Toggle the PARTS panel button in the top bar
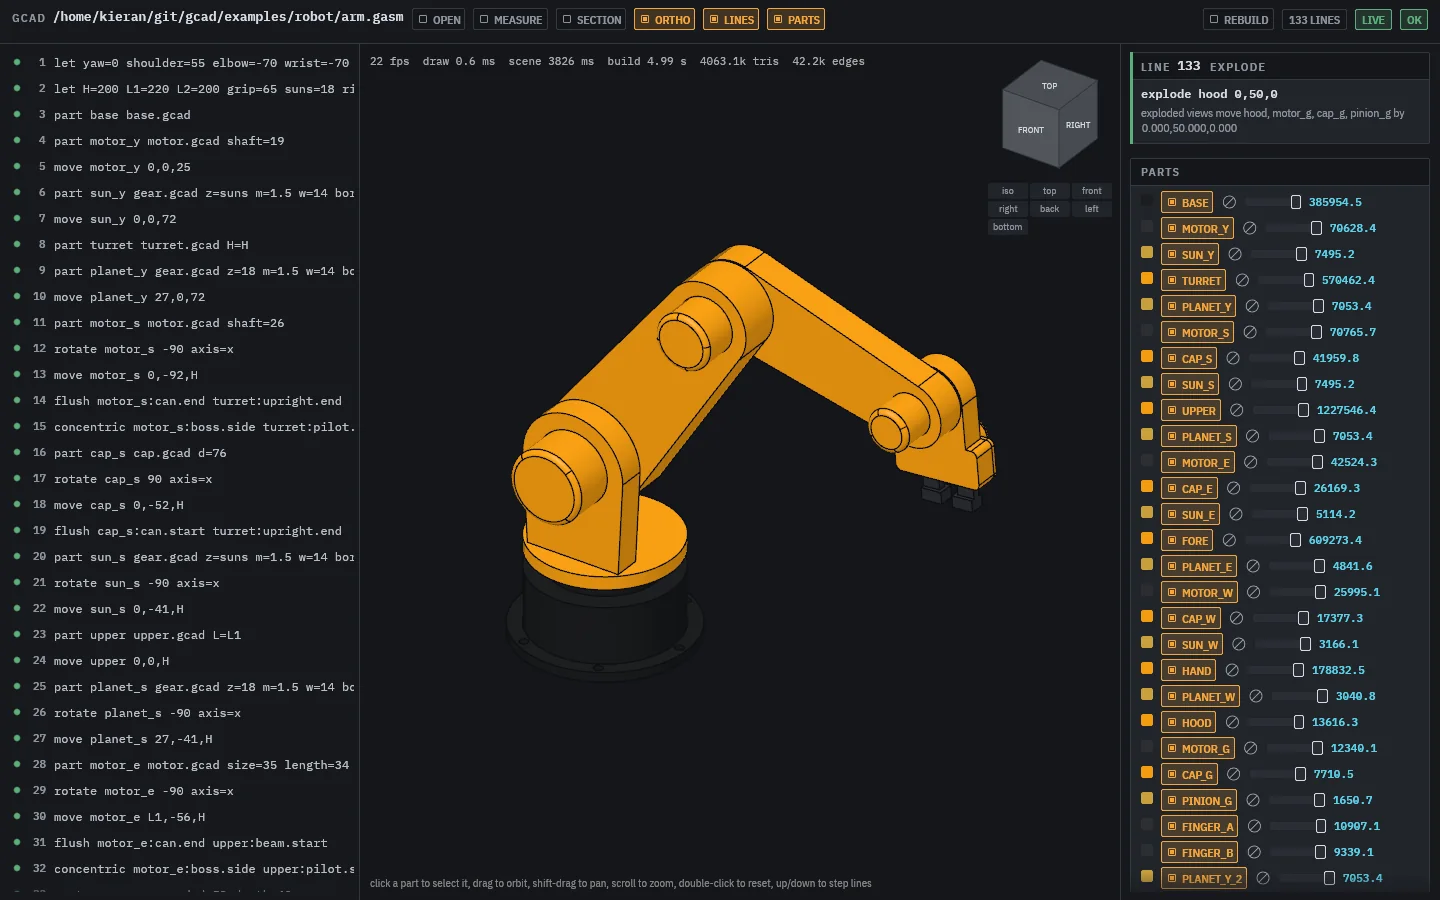1440x900 pixels. click(796, 20)
